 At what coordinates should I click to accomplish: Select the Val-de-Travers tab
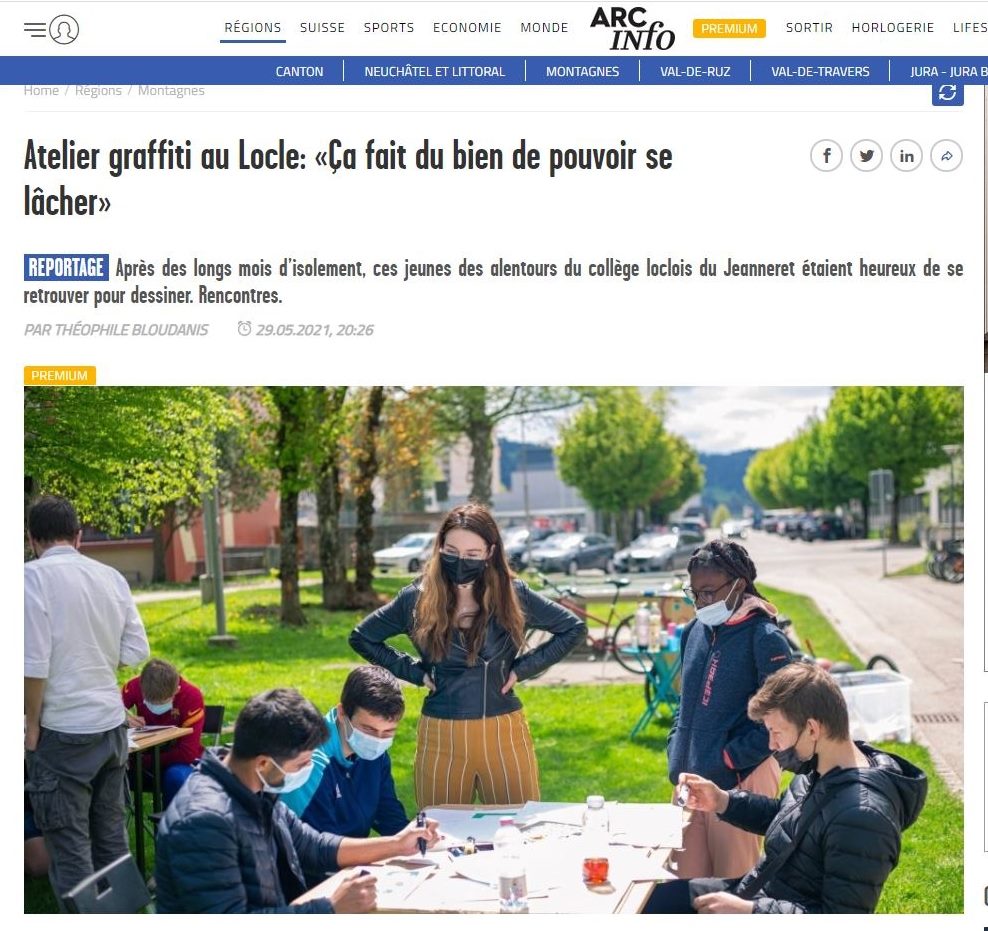pyautogui.click(x=820, y=71)
